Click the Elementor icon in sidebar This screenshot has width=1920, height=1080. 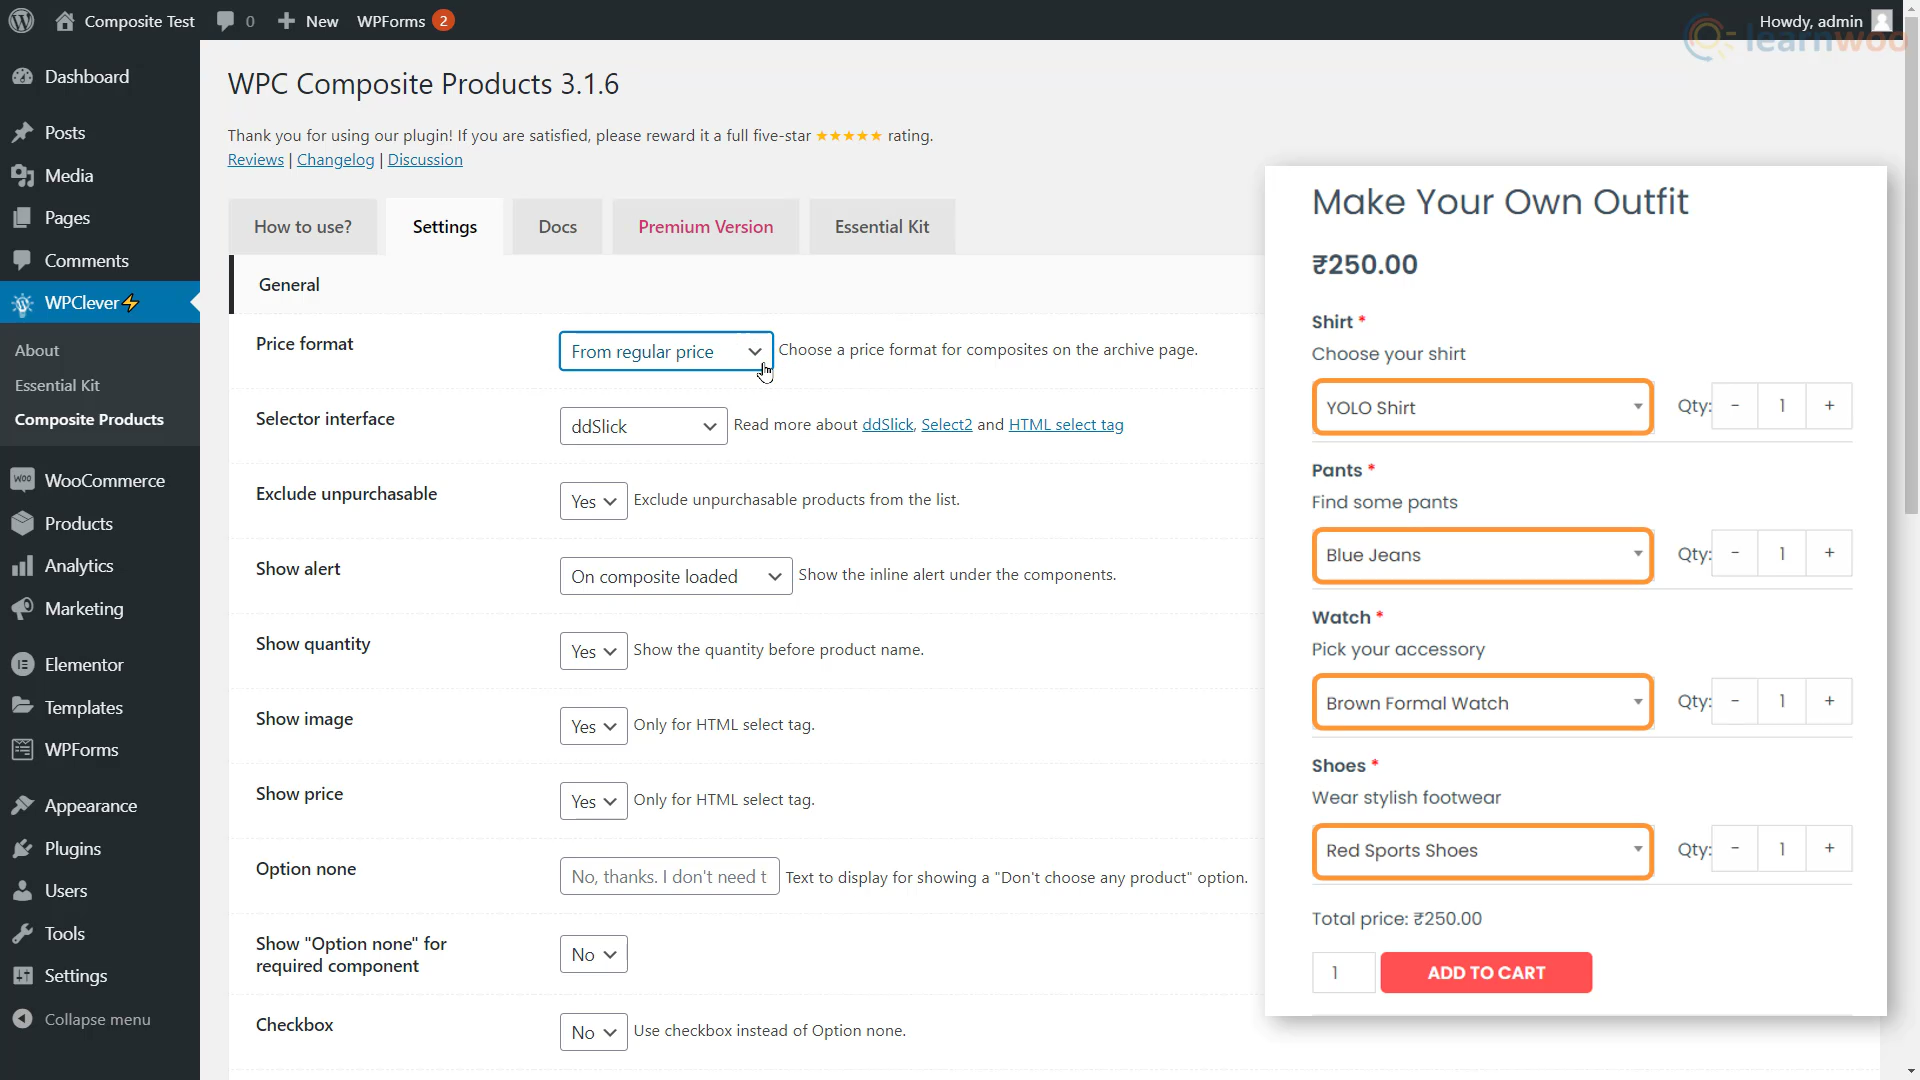pos(22,665)
